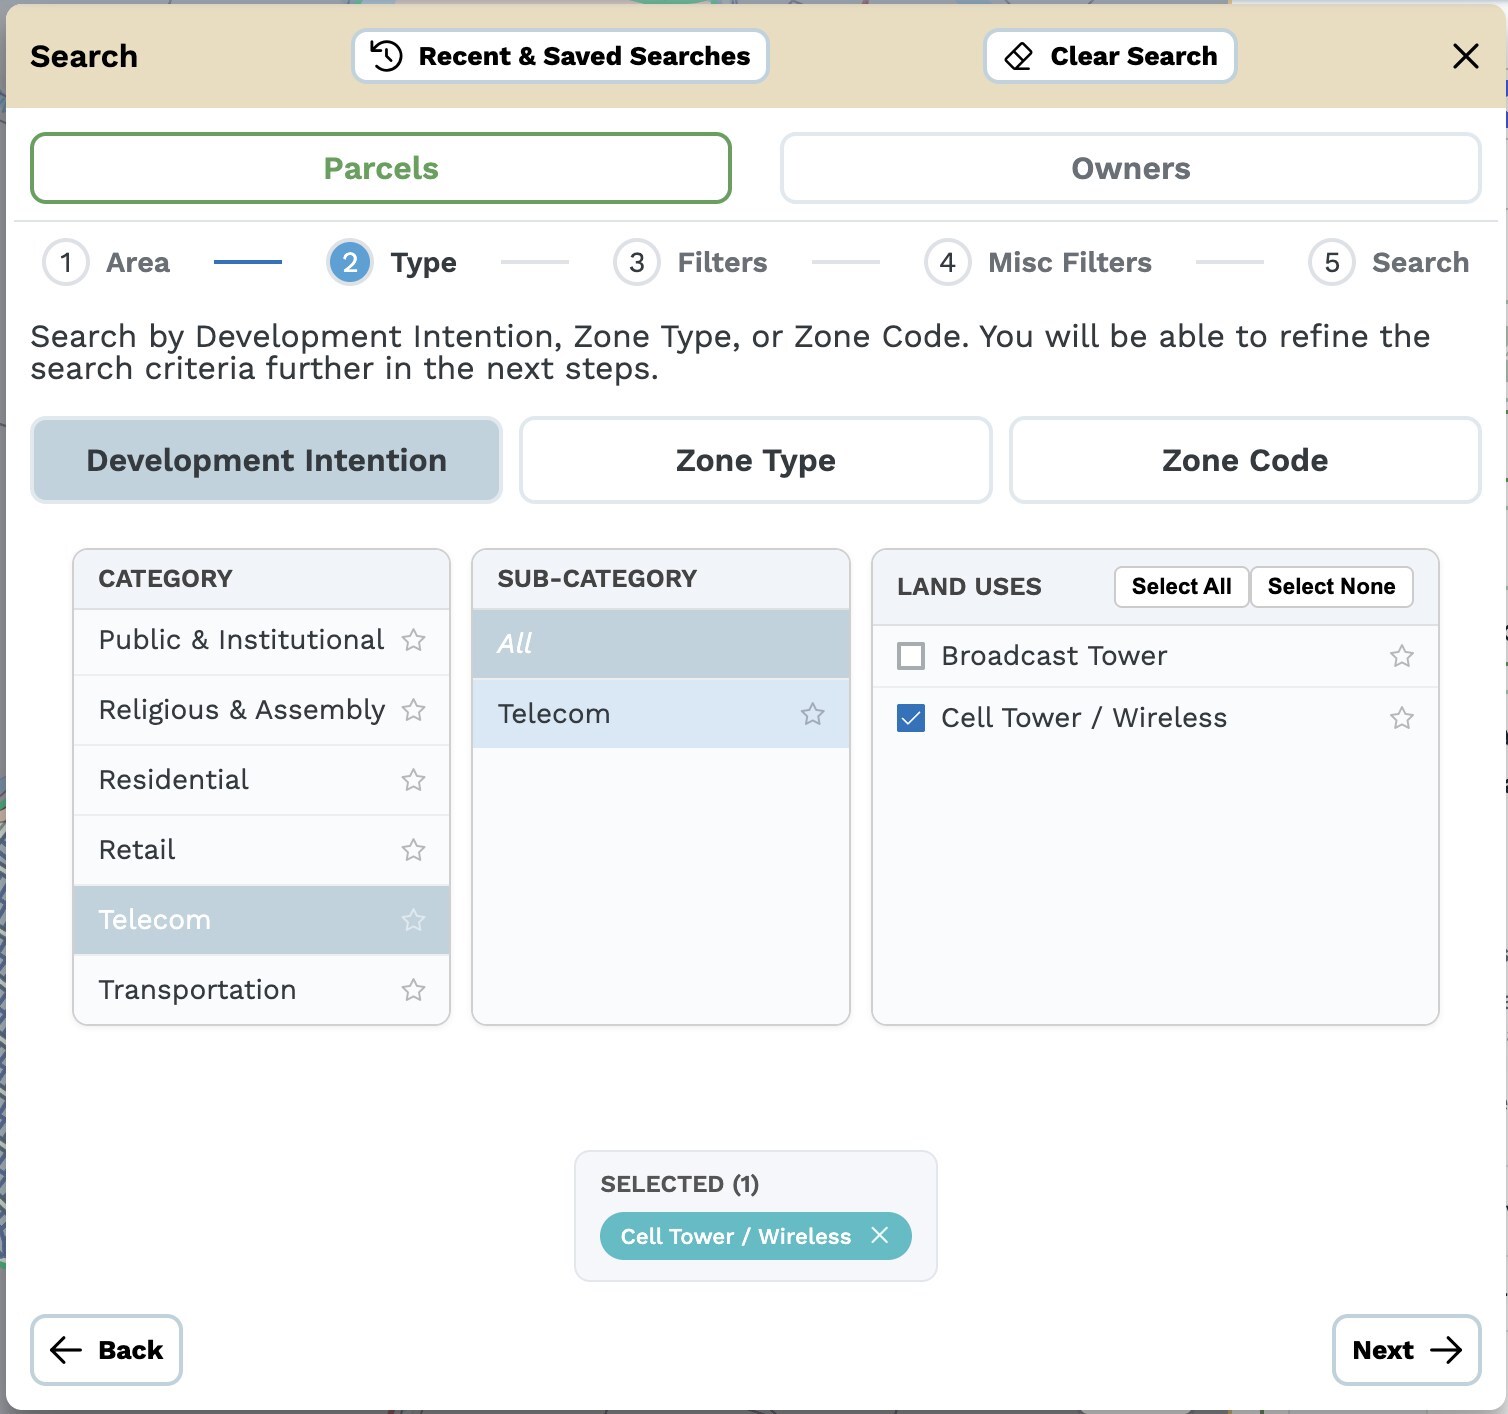Switch to the Owners search tab
This screenshot has width=1508, height=1414.
[1130, 168]
